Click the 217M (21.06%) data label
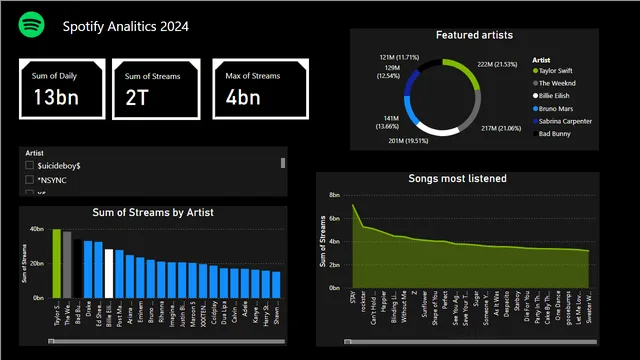Viewport: 640px width, 360px height. click(501, 128)
